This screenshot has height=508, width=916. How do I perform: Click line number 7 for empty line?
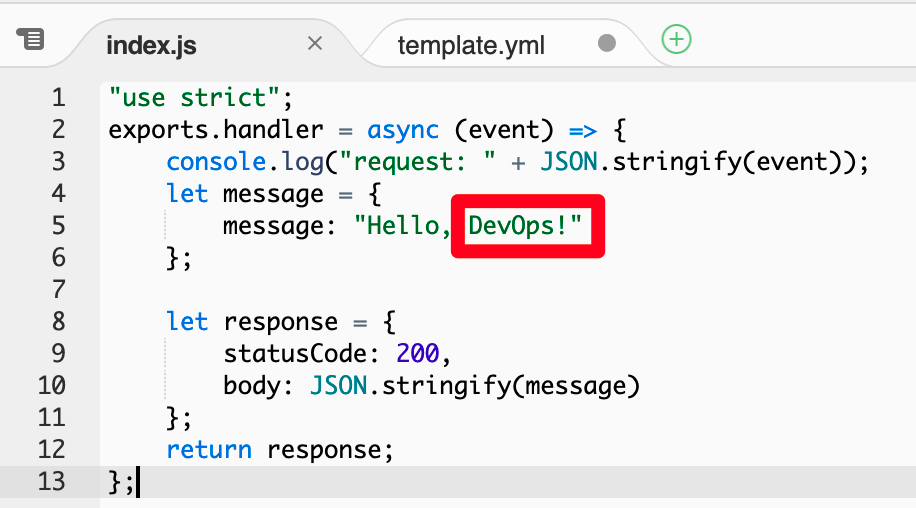coord(58,290)
